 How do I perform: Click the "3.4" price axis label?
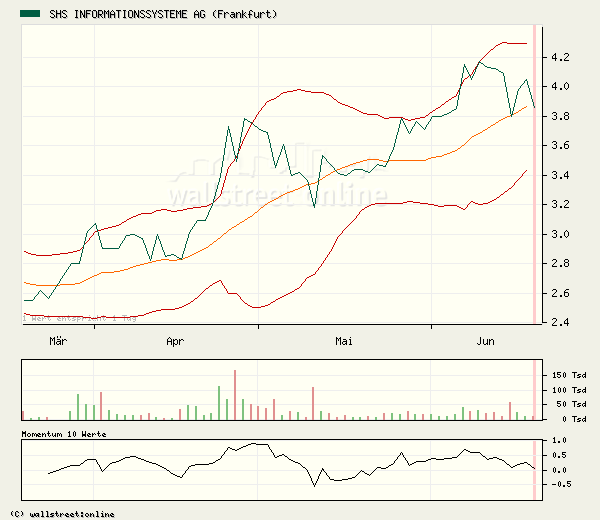(560, 175)
